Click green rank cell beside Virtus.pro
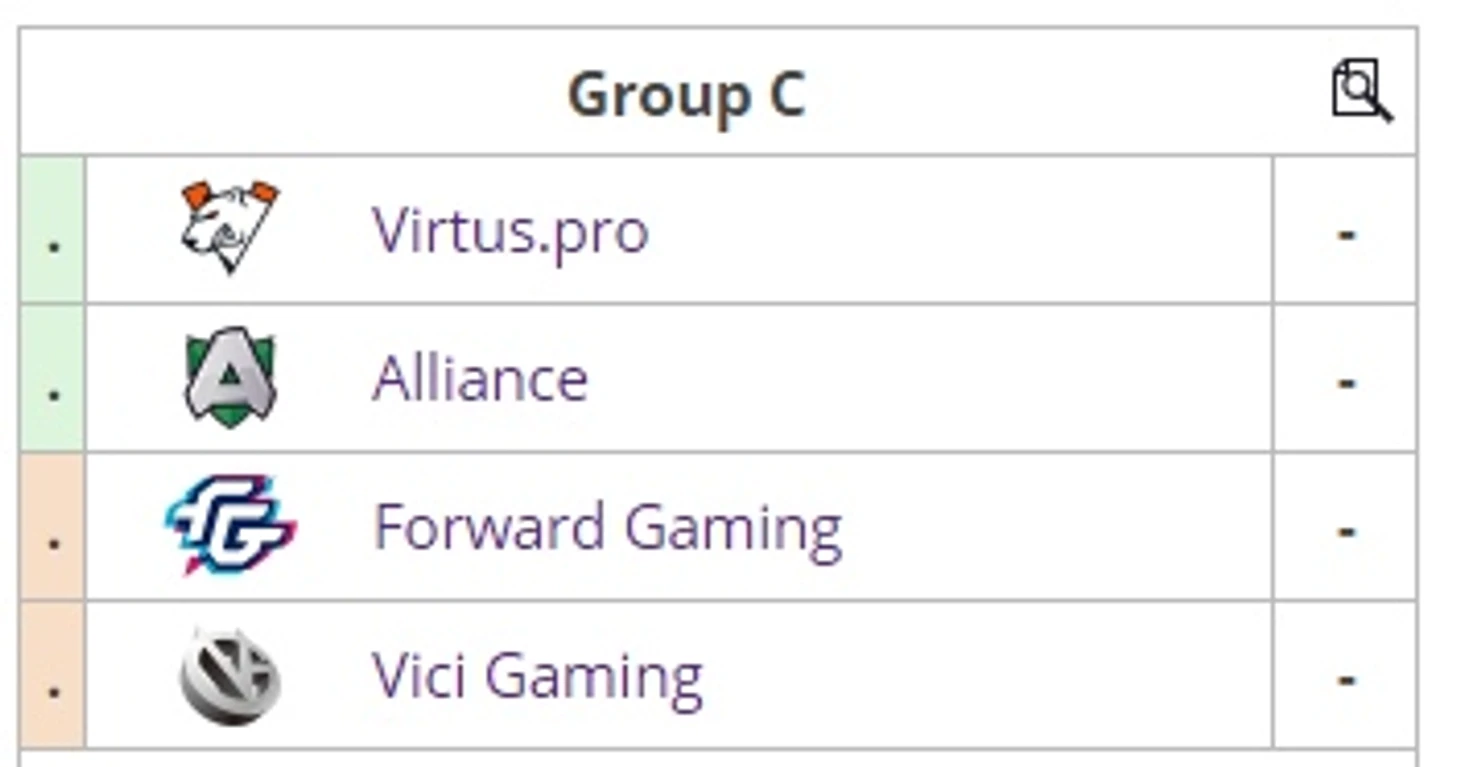This screenshot has width=1460, height=767. [53, 230]
